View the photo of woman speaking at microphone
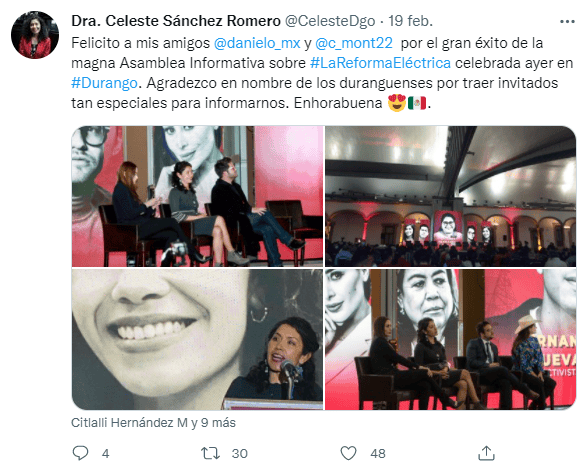The image size is (587, 475). [197, 339]
